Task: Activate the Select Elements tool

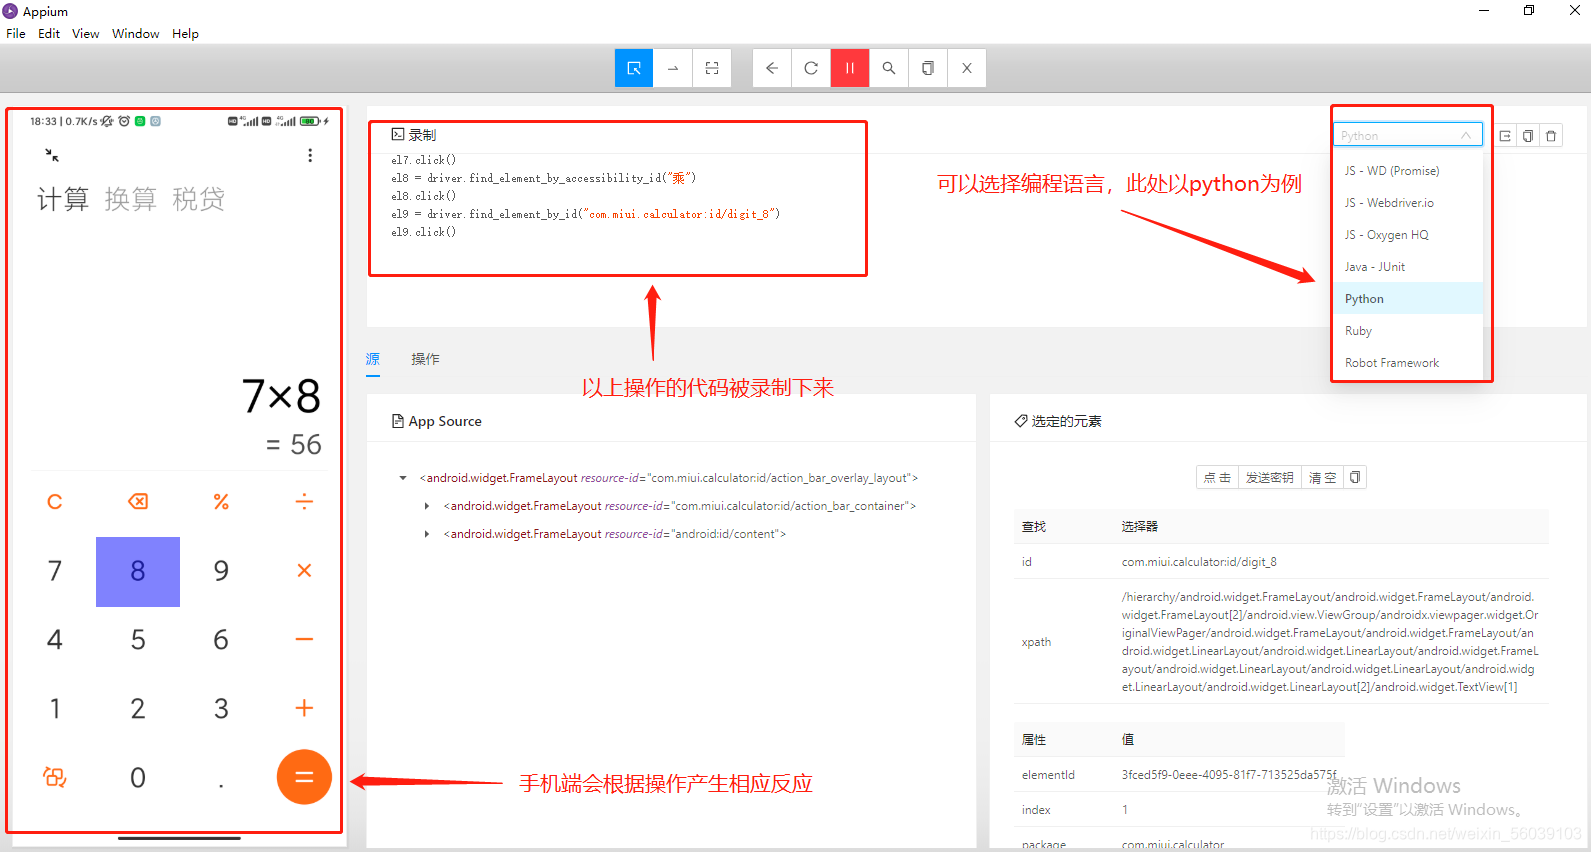Action: [x=633, y=68]
